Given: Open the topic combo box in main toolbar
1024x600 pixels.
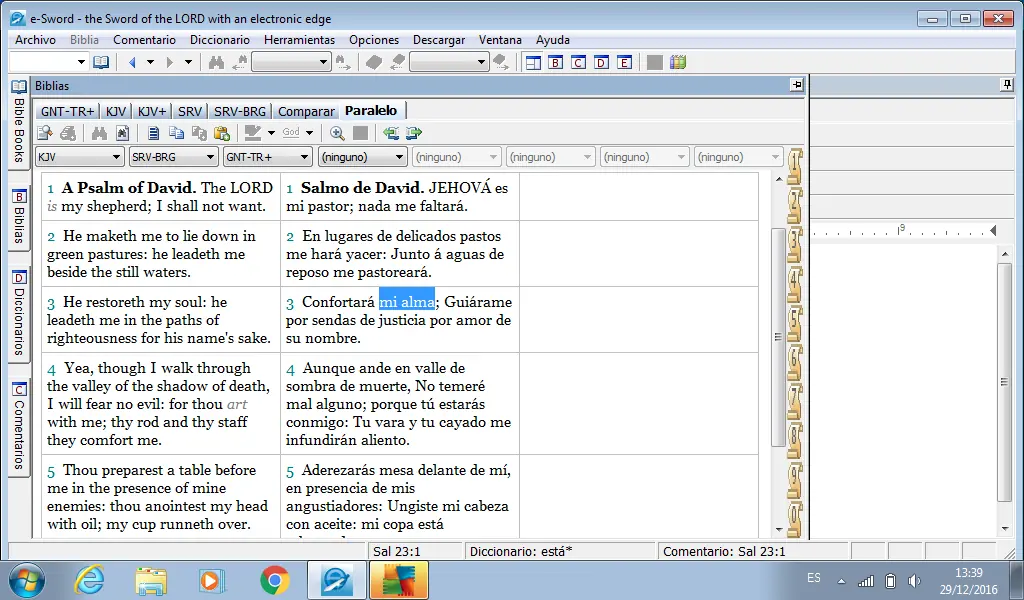Looking at the screenshot, I should (449, 63).
